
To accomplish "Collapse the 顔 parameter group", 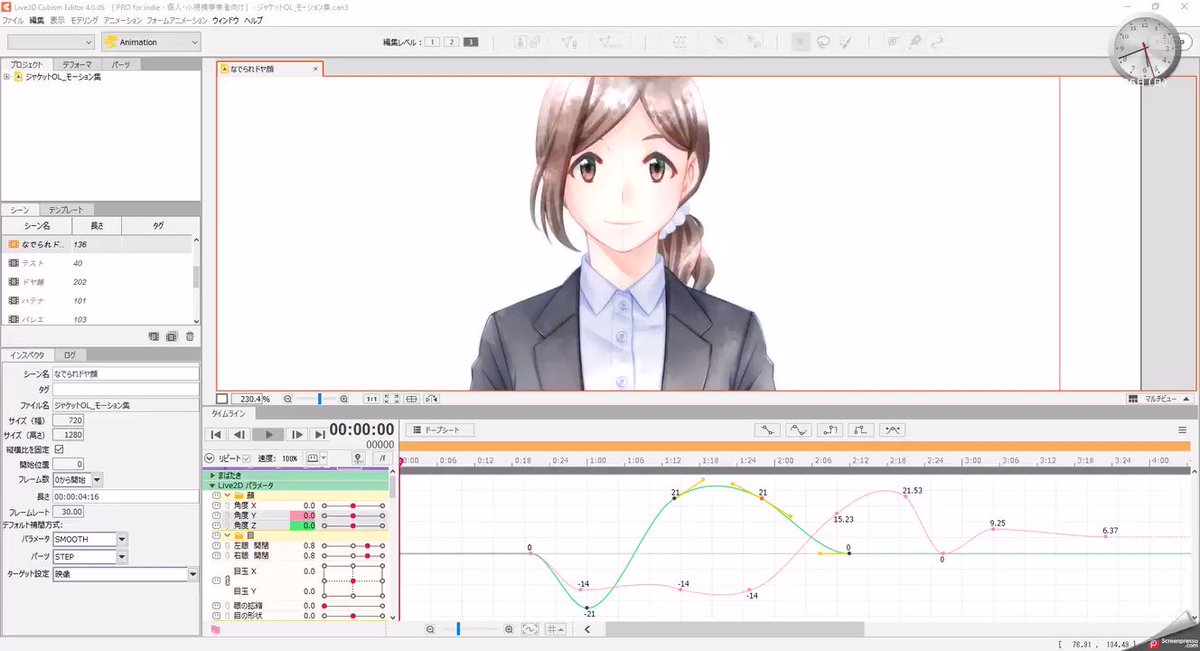I will (x=227, y=496).
